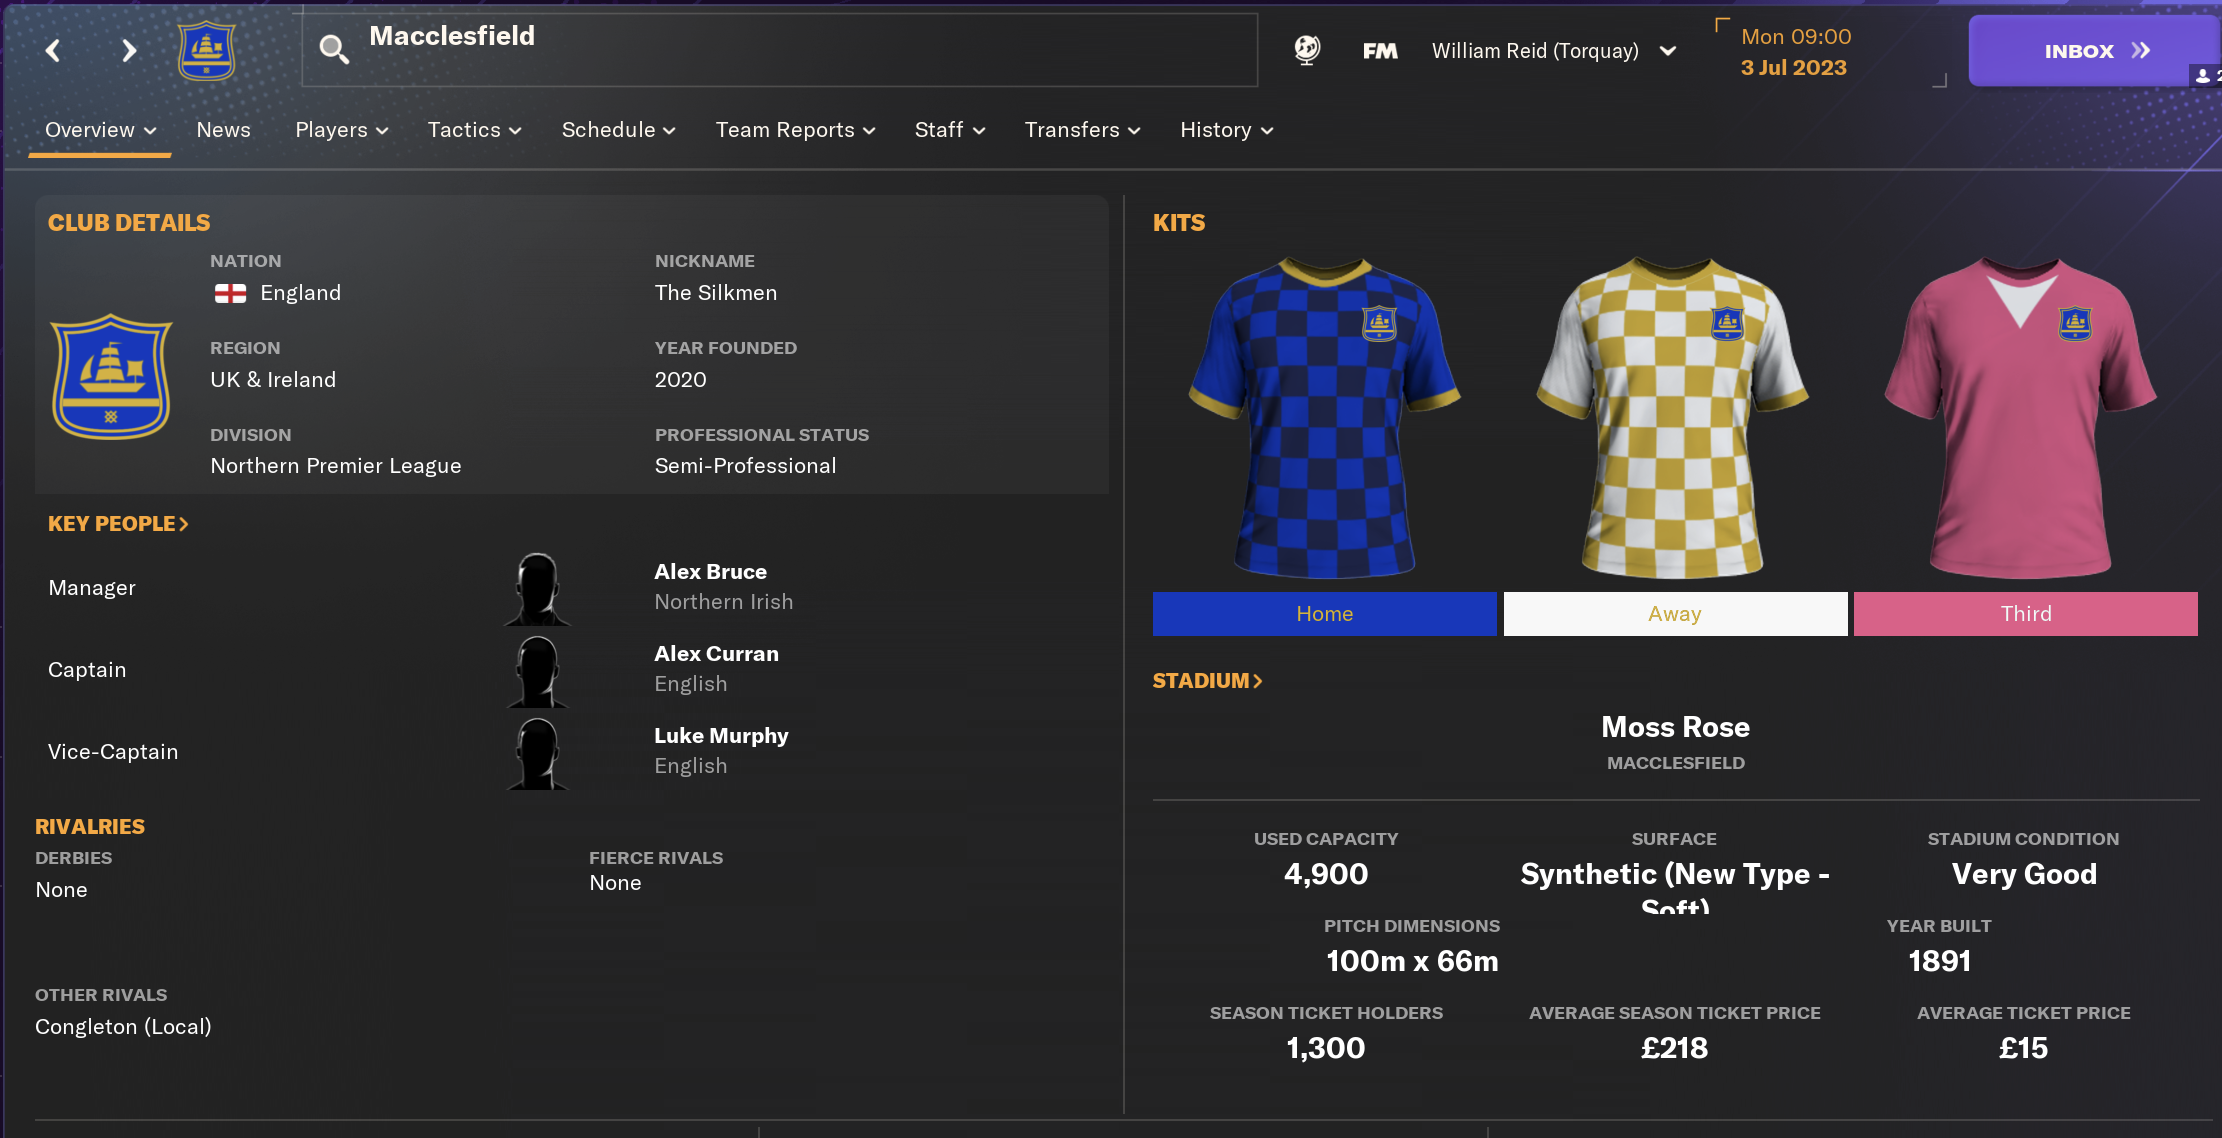Select the gold checkered away shirt
The image size is (2222, 1138).
[x=1673, y=418]
